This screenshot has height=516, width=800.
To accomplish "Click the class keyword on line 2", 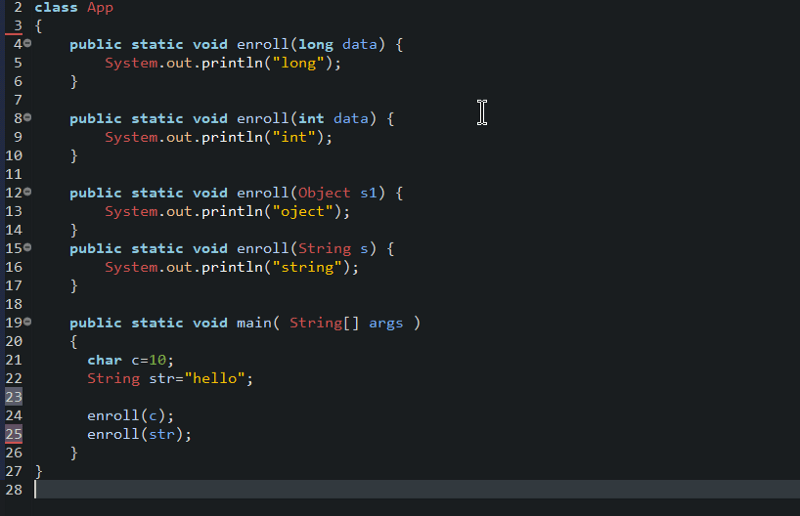I will [56, 8].
